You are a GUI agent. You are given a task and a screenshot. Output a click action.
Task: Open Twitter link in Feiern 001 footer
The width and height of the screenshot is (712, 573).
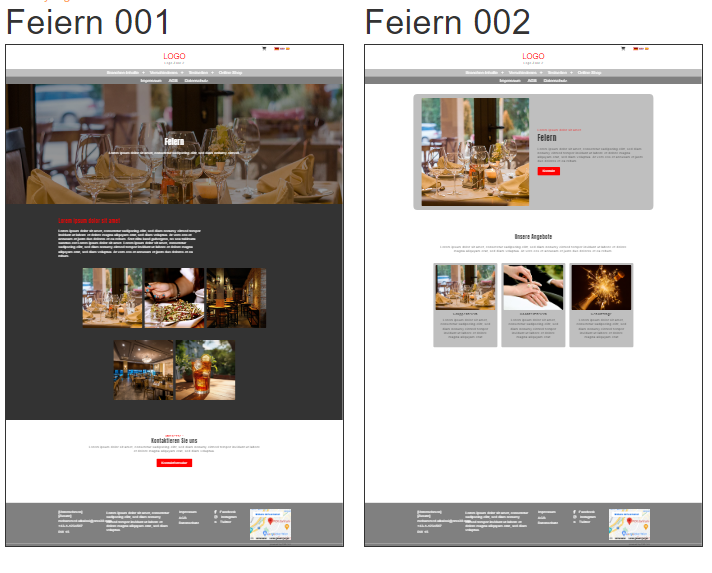[x=226, y=522]
